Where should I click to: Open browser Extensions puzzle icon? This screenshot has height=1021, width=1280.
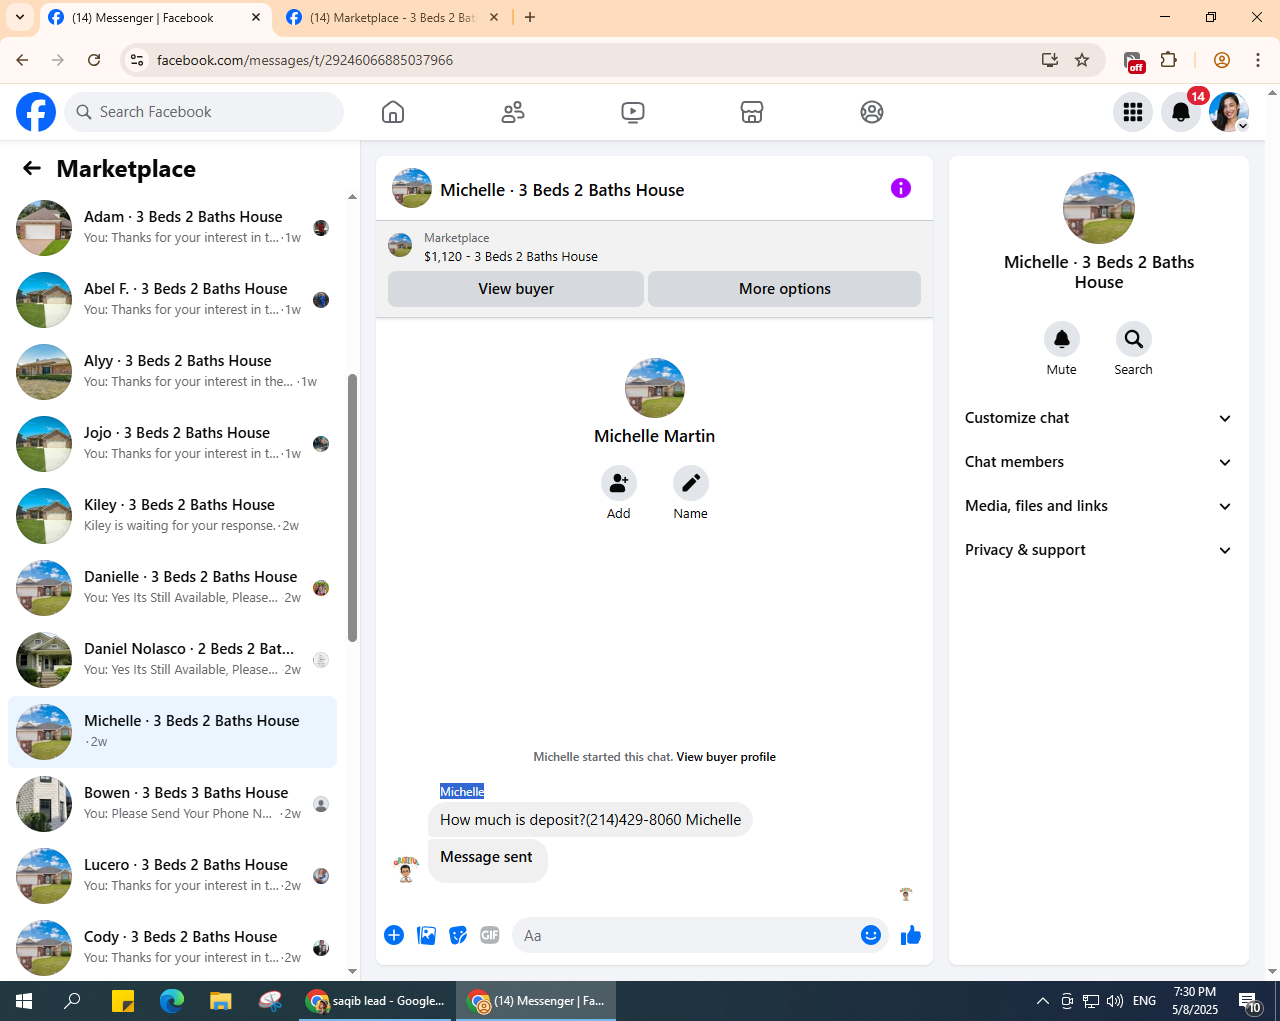[1169, 60]
